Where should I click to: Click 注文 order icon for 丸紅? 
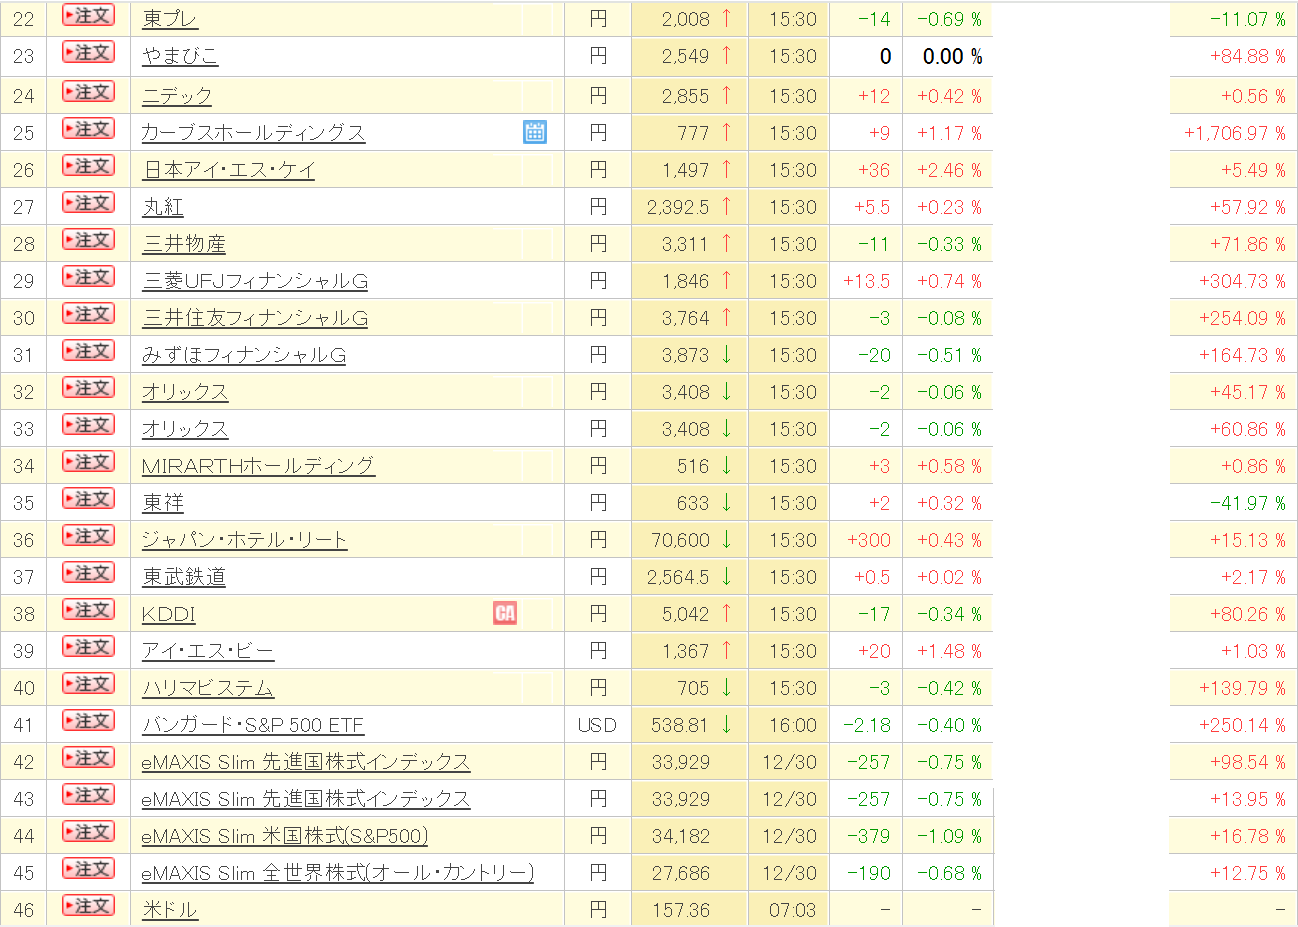(x=89, y=203)
